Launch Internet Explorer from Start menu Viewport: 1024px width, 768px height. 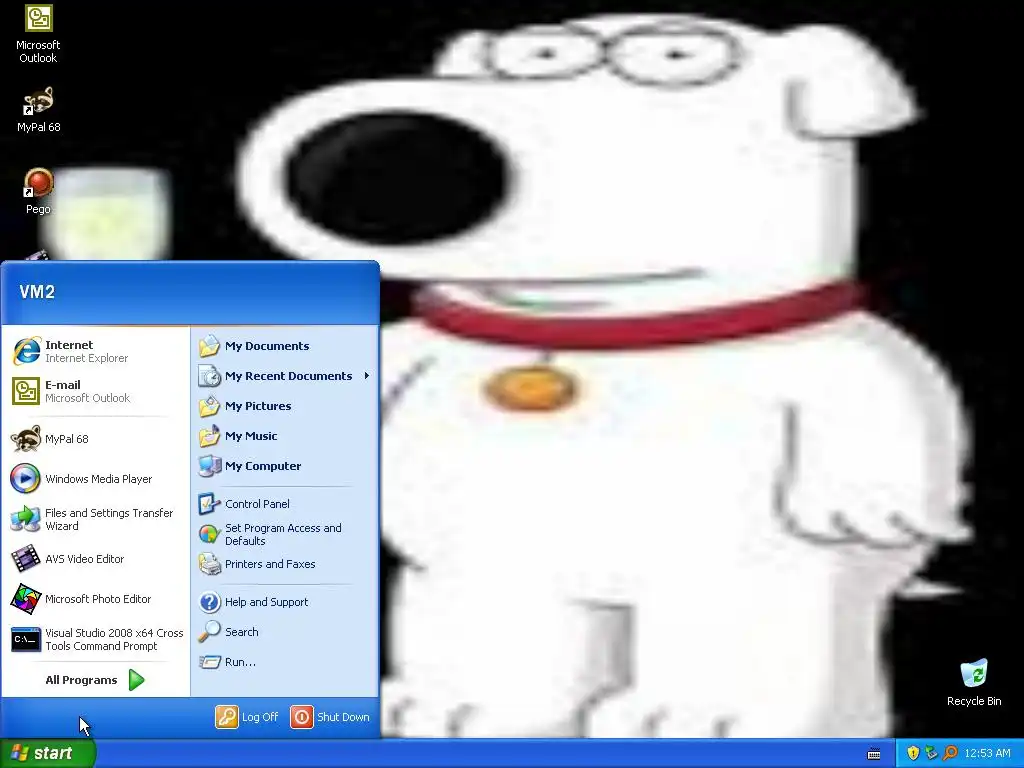[x=95, y=351]
